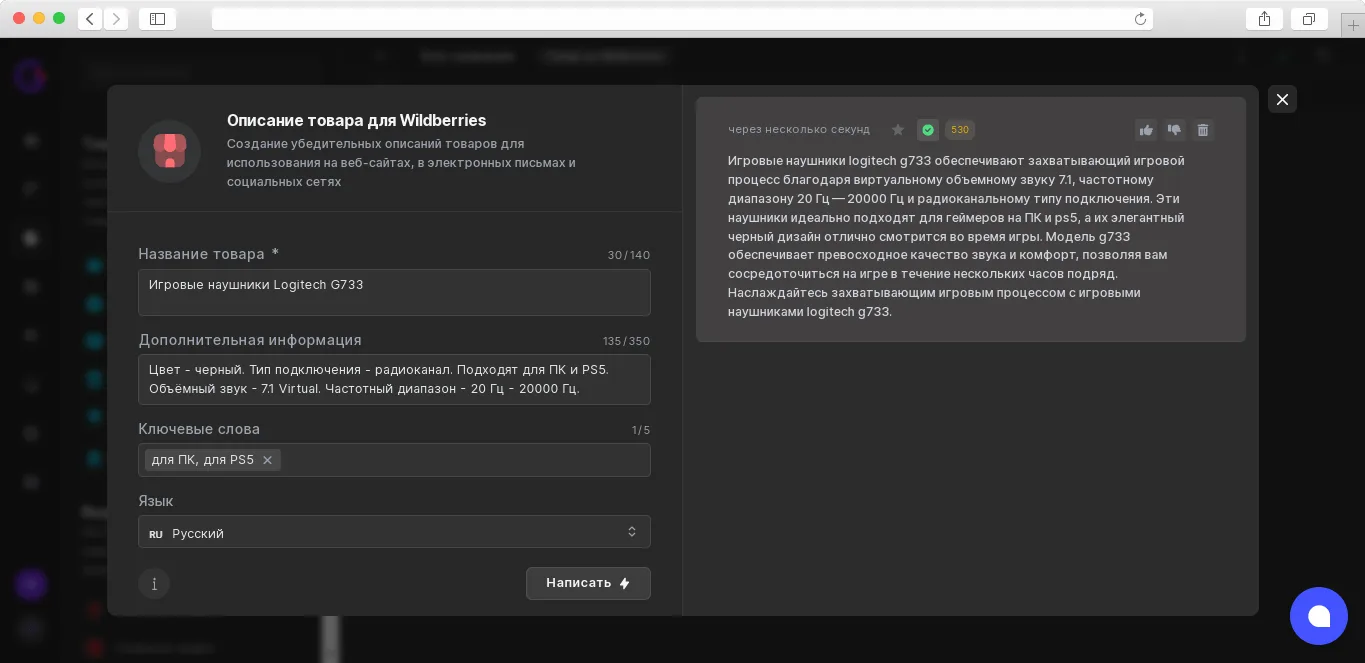Delete the generated result with trash icon
The height and width of the screenshot is (663, 1365).
[x=1203, y=130]
